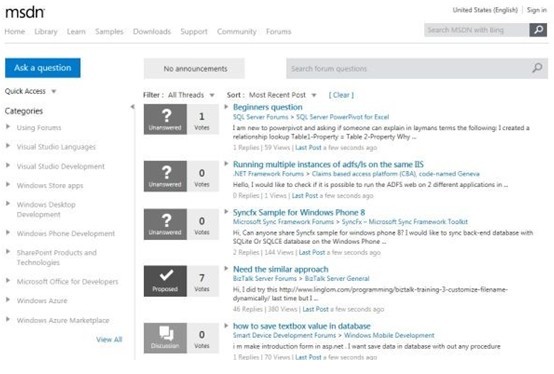This screenshot has height=374, width=554.
Task: Expand the Windows Phone Development category
Action: [x=8, y=232]
